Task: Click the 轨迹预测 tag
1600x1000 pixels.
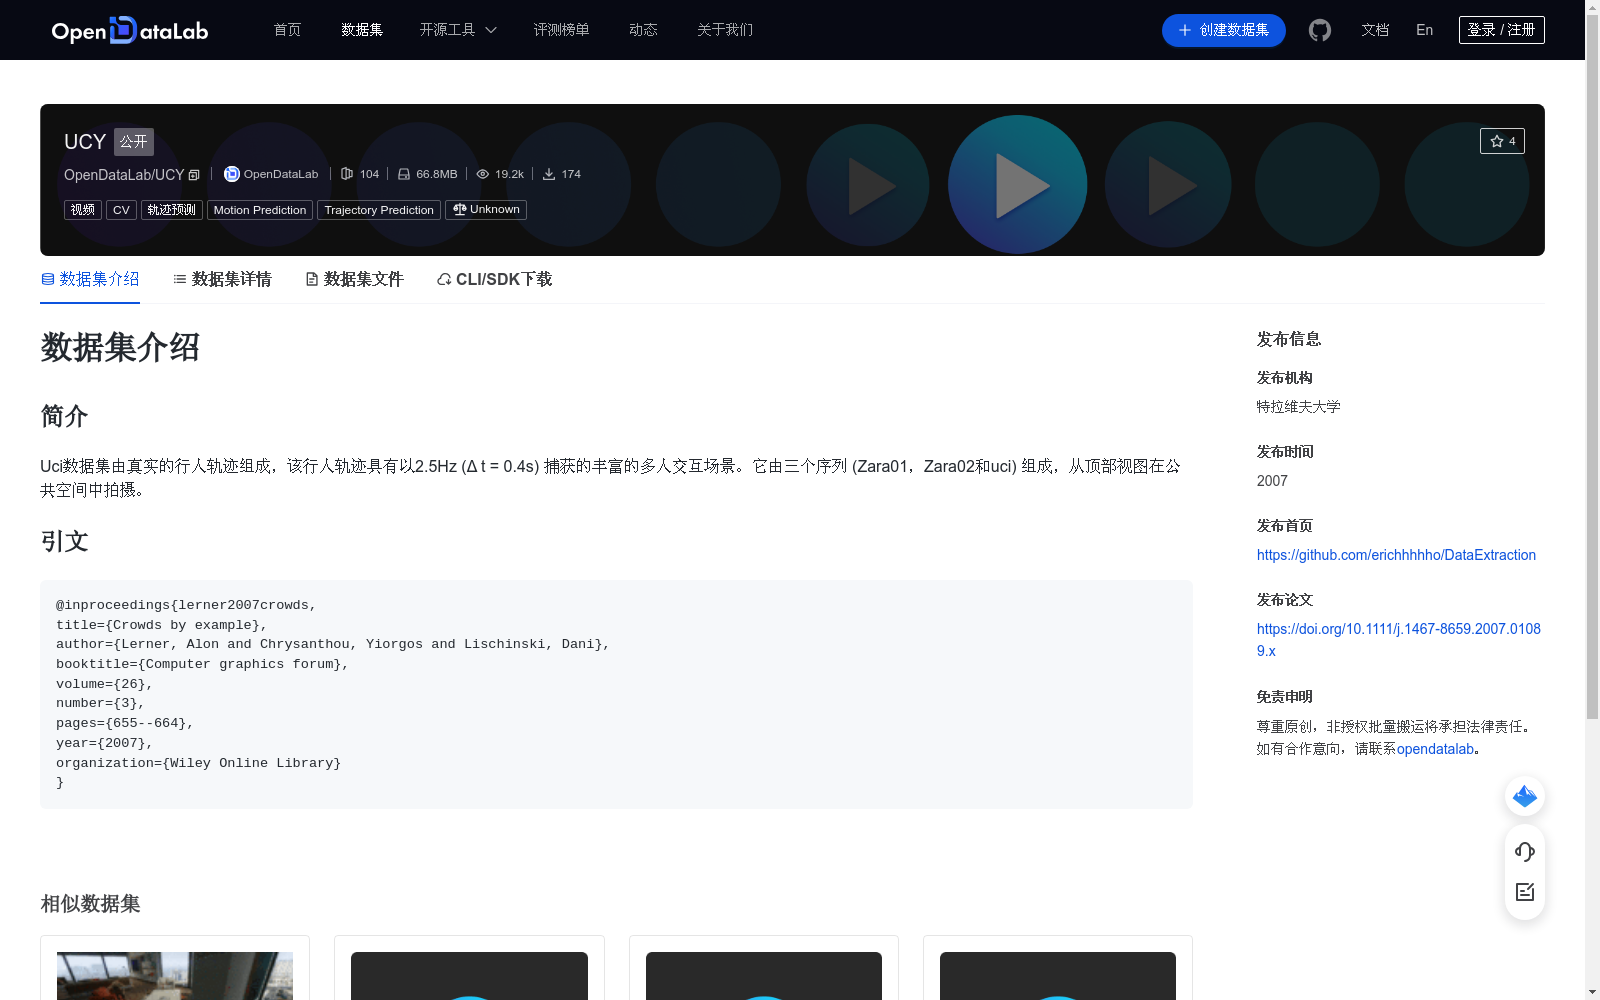Action: point(172,210)
